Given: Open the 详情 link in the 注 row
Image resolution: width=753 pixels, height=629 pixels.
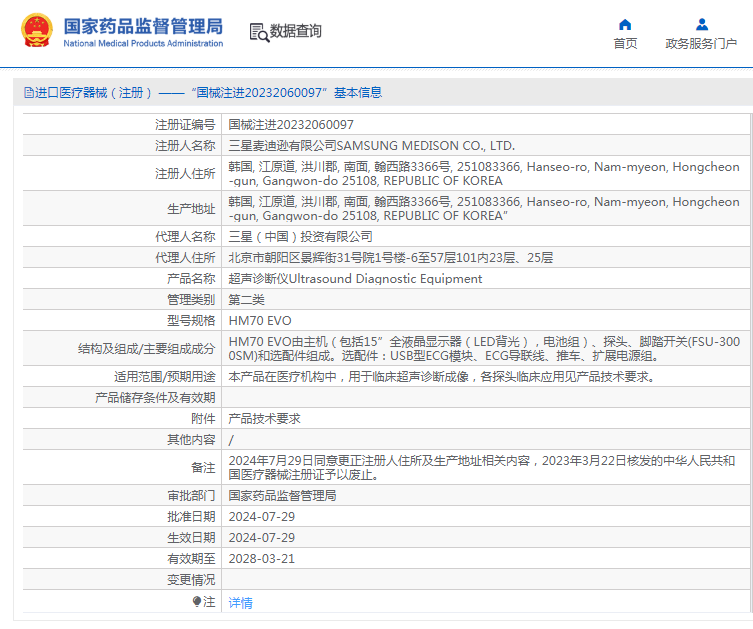Looking at the screenshot, I should tap(241, 603).
